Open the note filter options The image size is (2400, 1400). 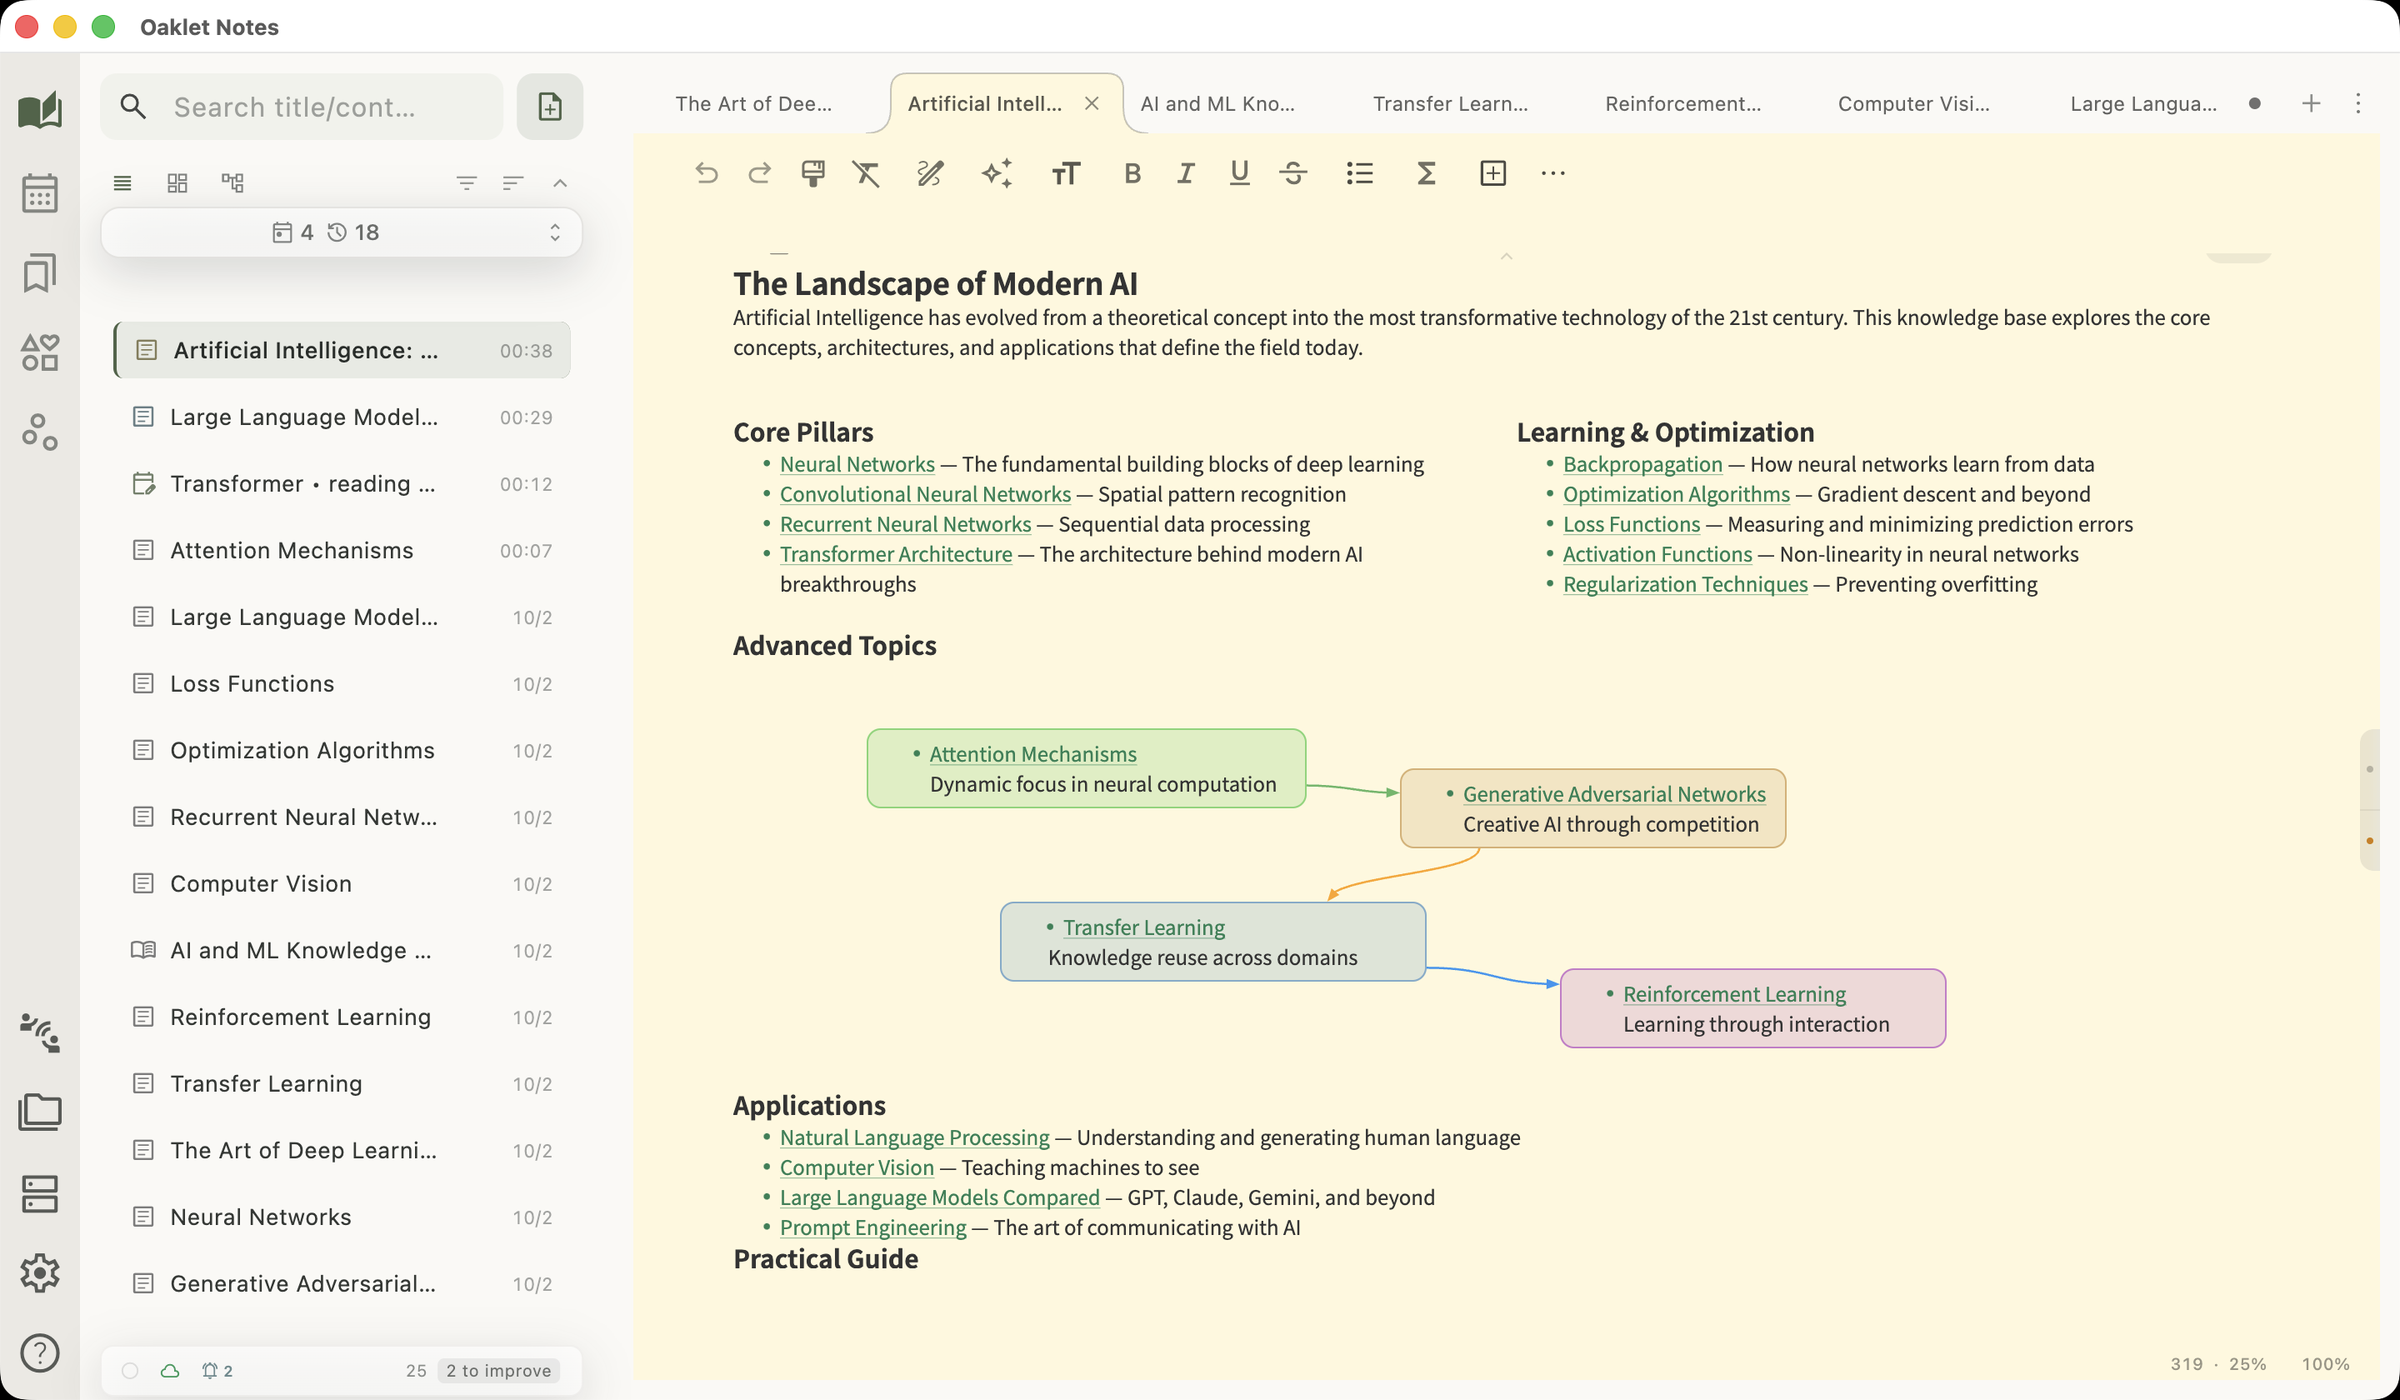[x=466, y=182]
